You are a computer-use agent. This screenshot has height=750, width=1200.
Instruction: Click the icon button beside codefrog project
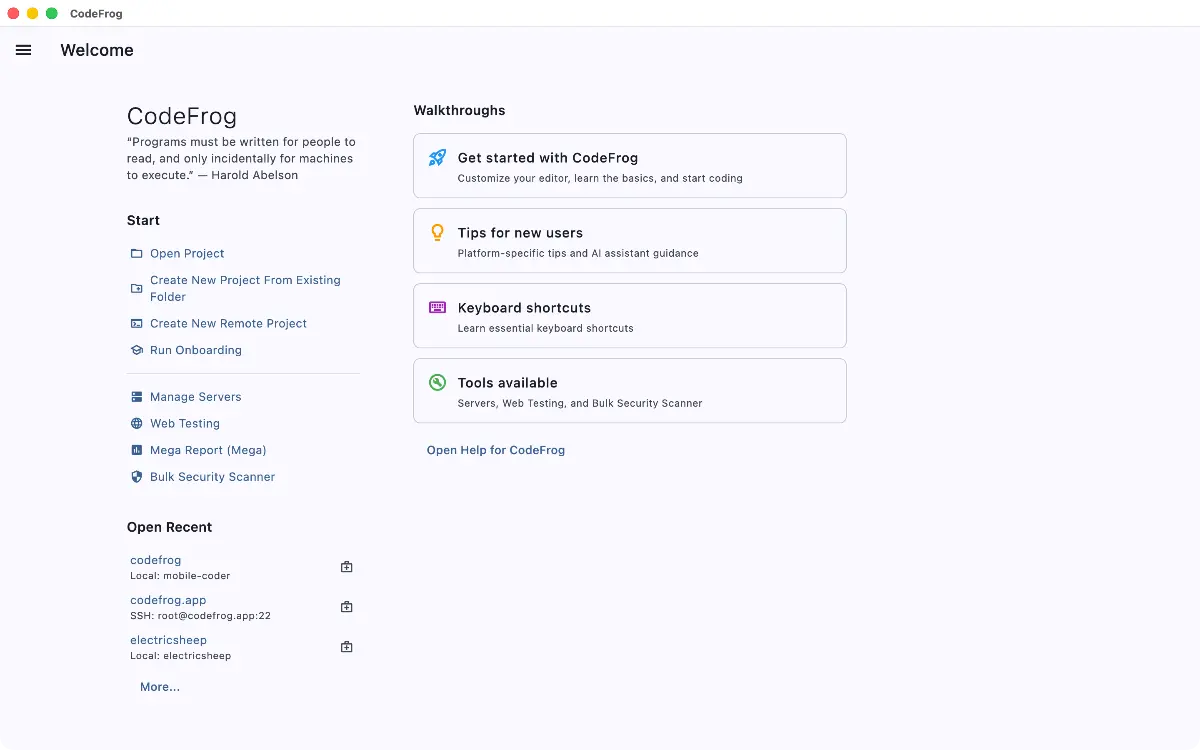(x=347, y=567)
